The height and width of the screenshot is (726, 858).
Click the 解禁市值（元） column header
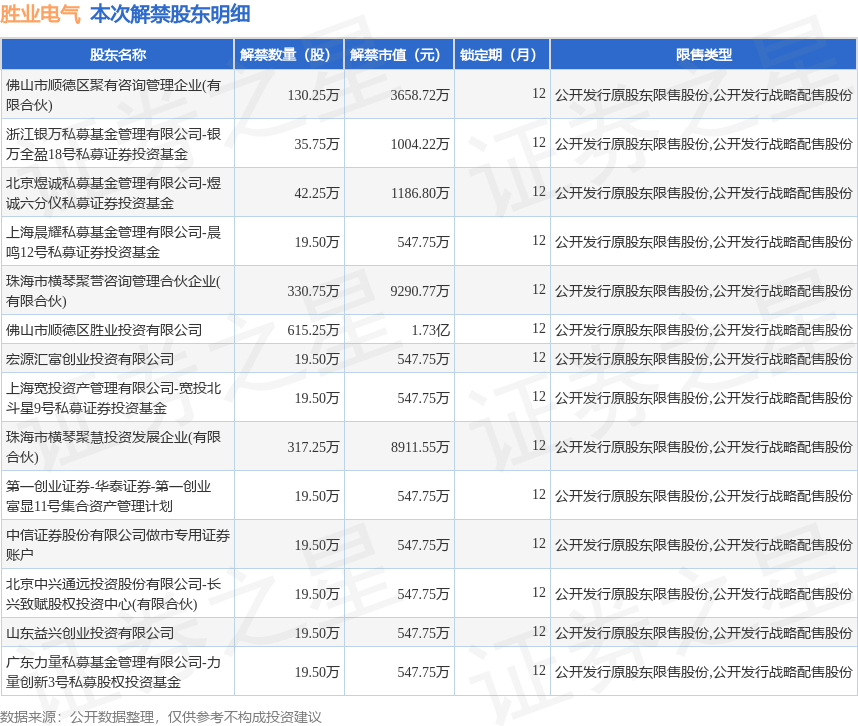tap(399, 55)
